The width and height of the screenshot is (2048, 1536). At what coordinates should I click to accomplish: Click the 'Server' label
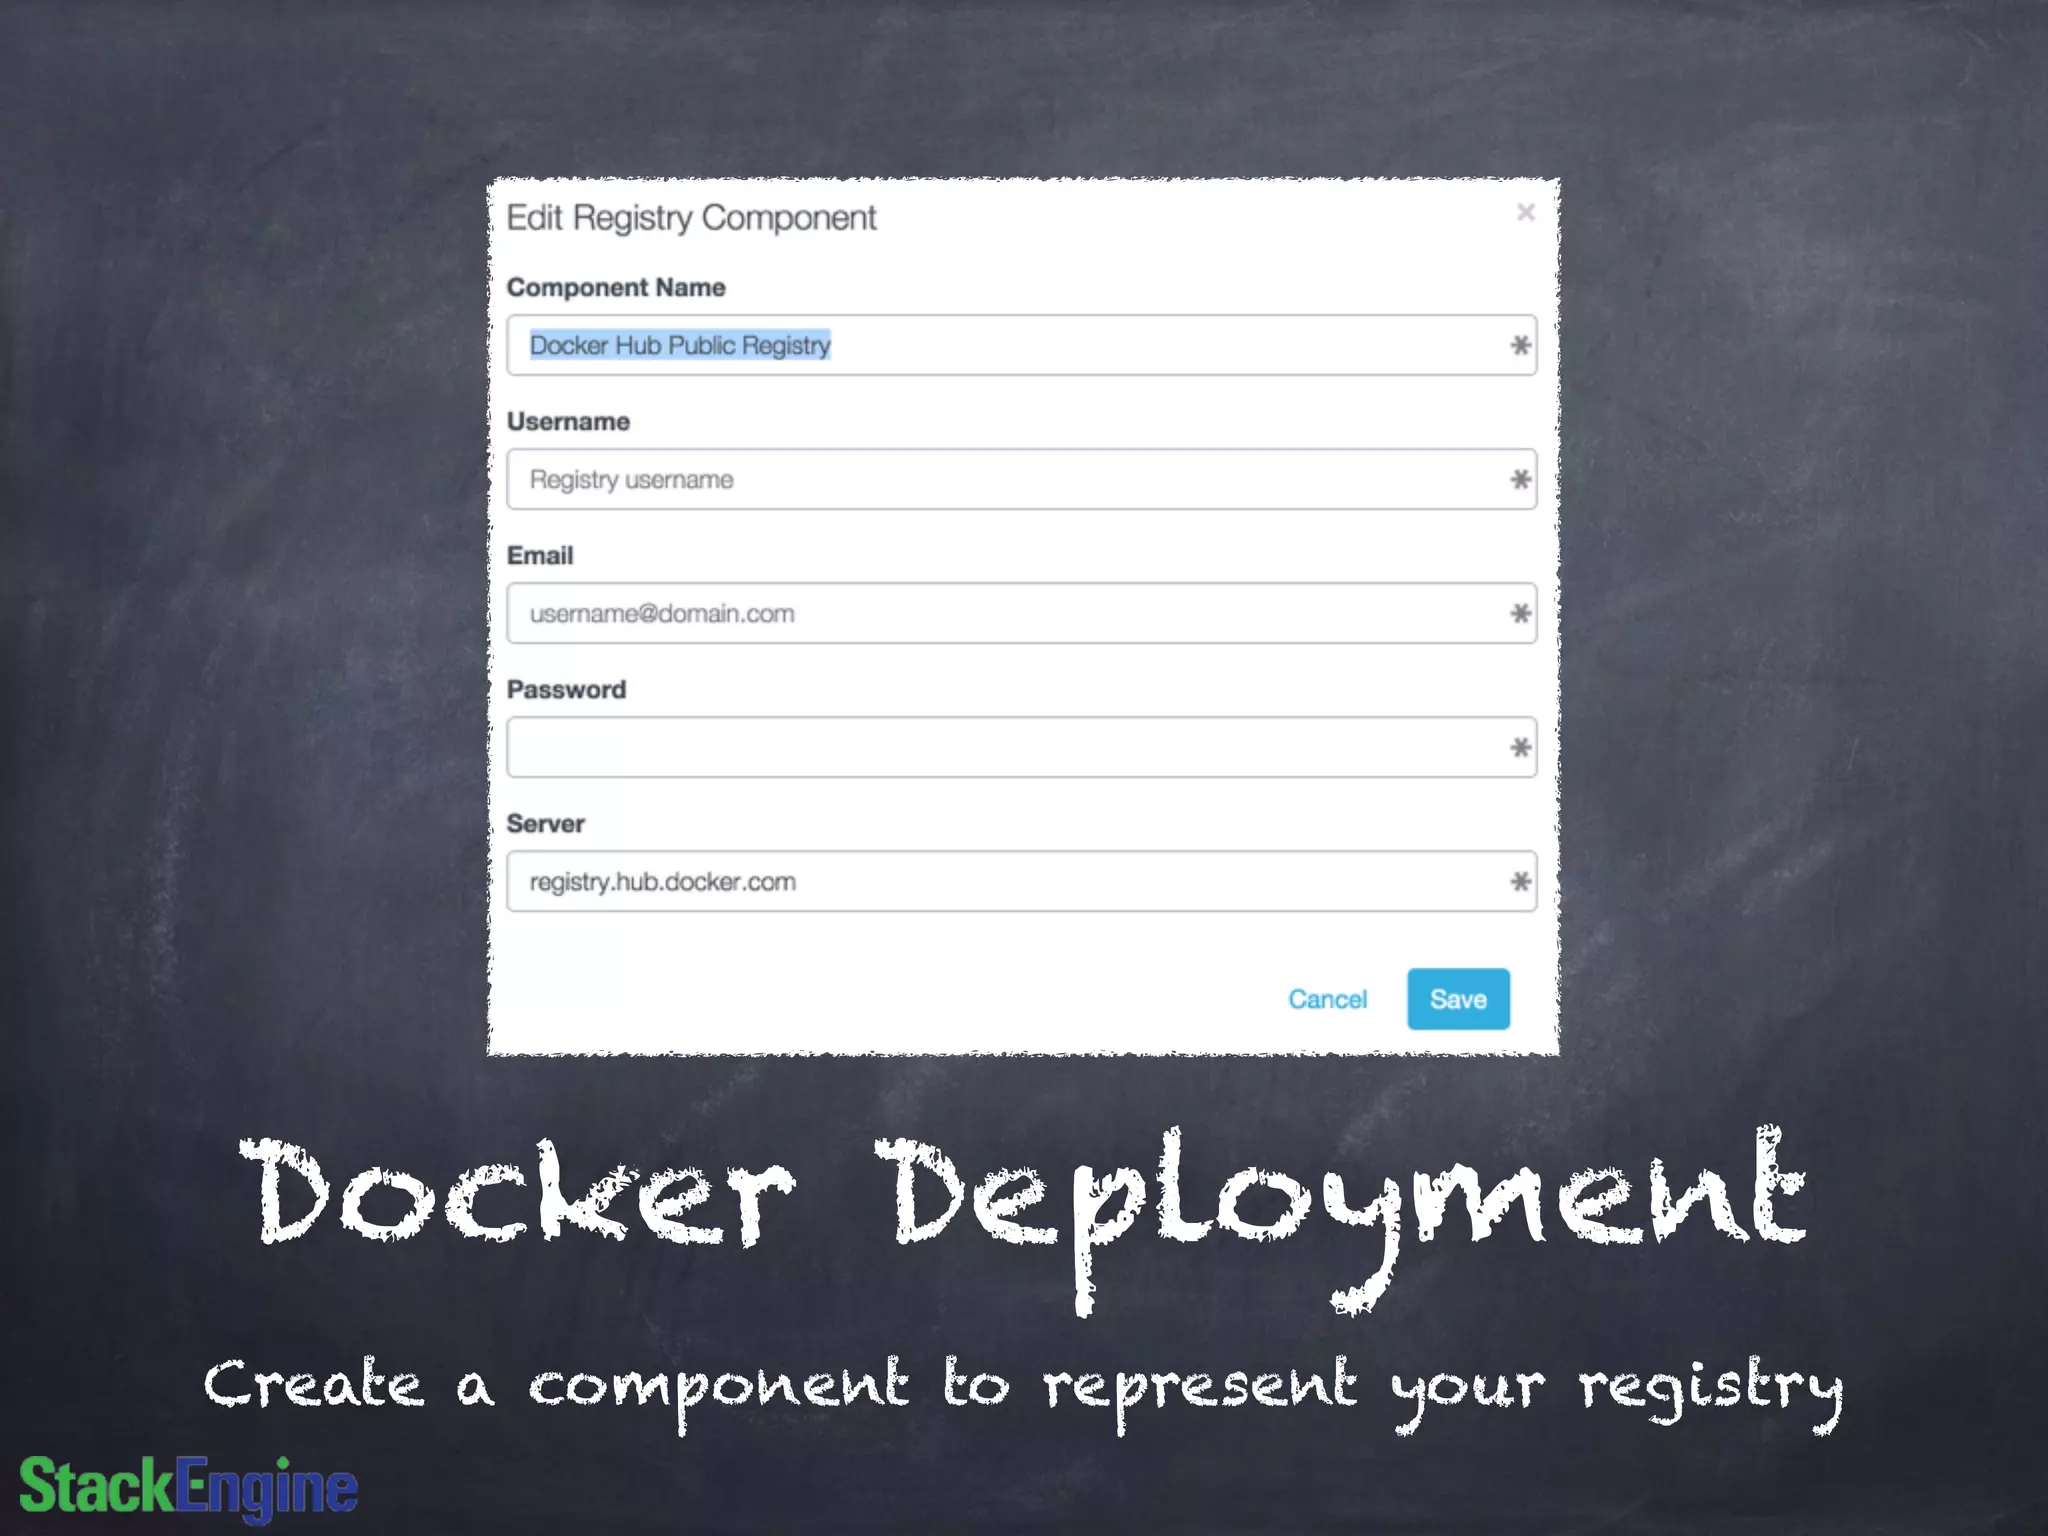(x=545, y=823)
